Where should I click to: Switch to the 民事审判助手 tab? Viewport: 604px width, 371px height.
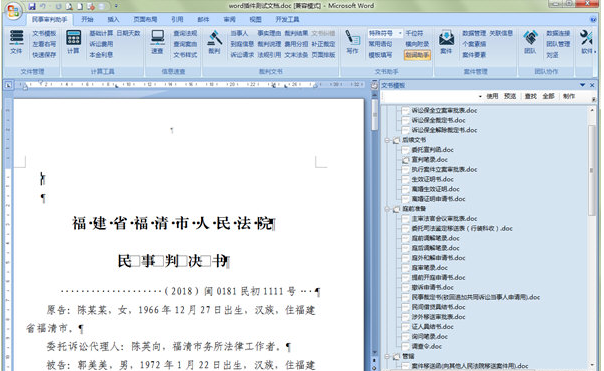click(49, 19)
